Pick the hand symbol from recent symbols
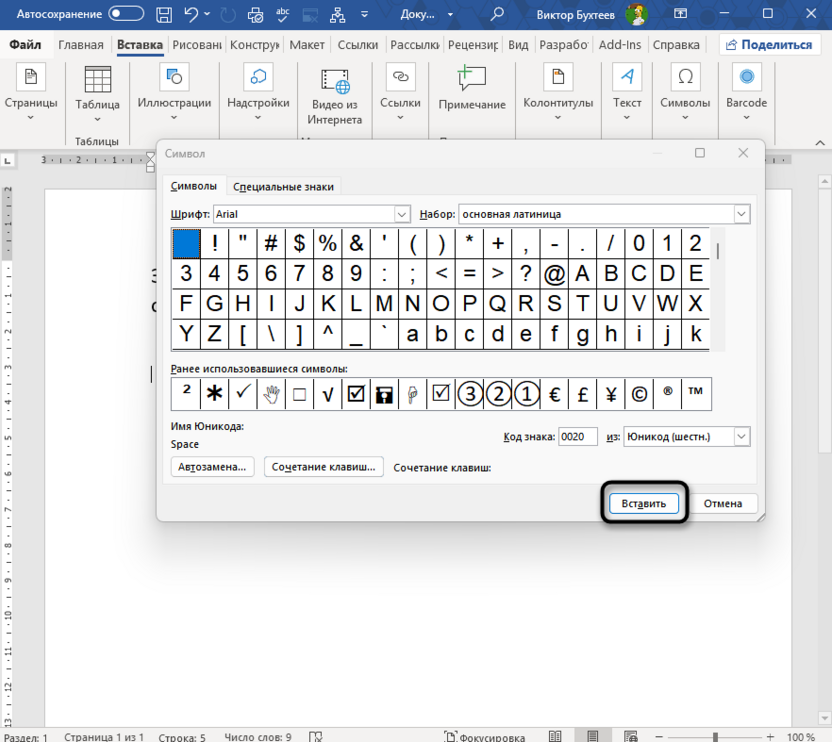 point(271,394)
